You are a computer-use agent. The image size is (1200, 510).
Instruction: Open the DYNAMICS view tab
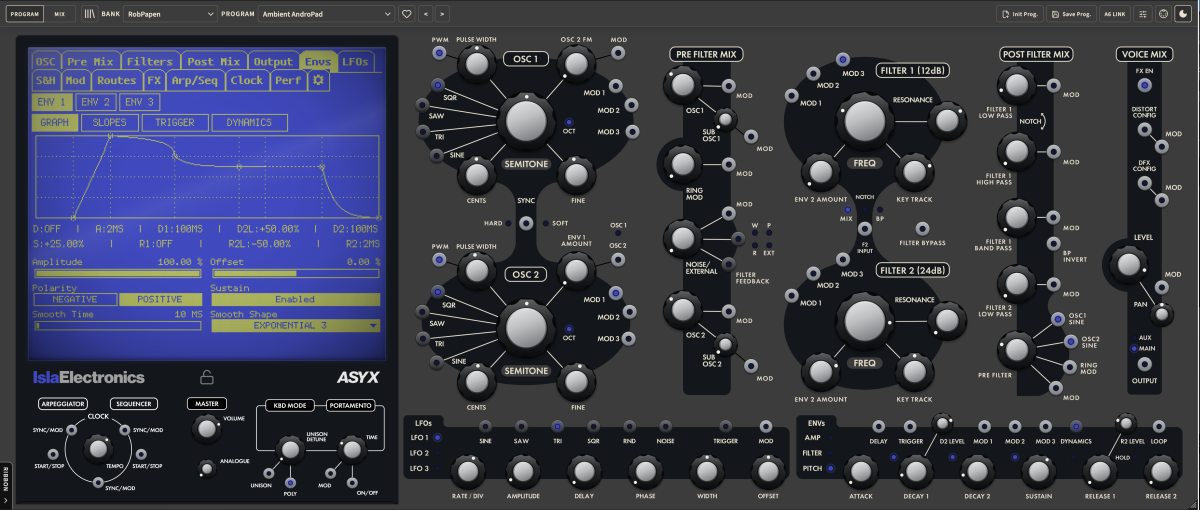click(x=249, y=123)
